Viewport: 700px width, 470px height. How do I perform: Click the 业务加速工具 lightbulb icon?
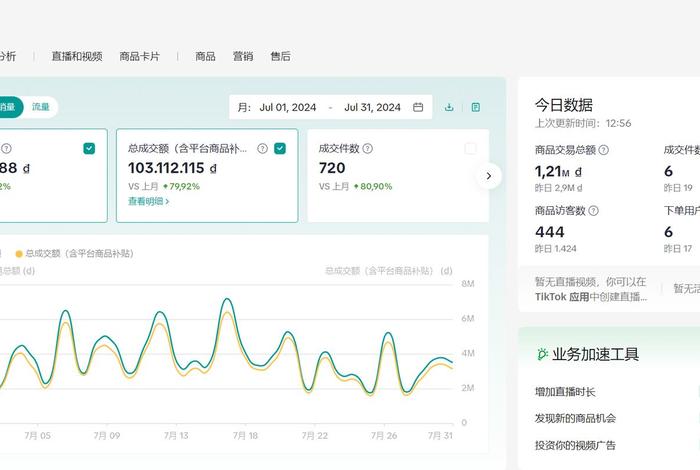pyautogui.click(x=542, y=354)
